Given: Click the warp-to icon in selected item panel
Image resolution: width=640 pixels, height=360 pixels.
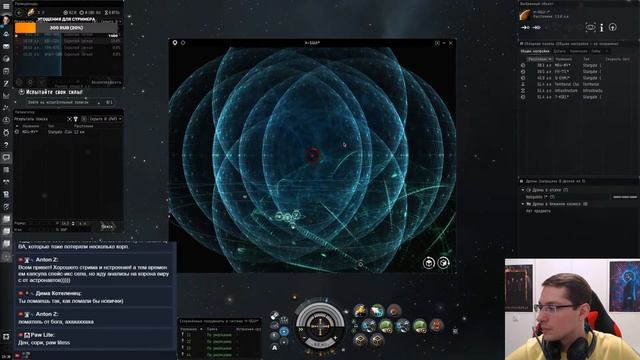Looking at the screenshot, I should (536, 27).
